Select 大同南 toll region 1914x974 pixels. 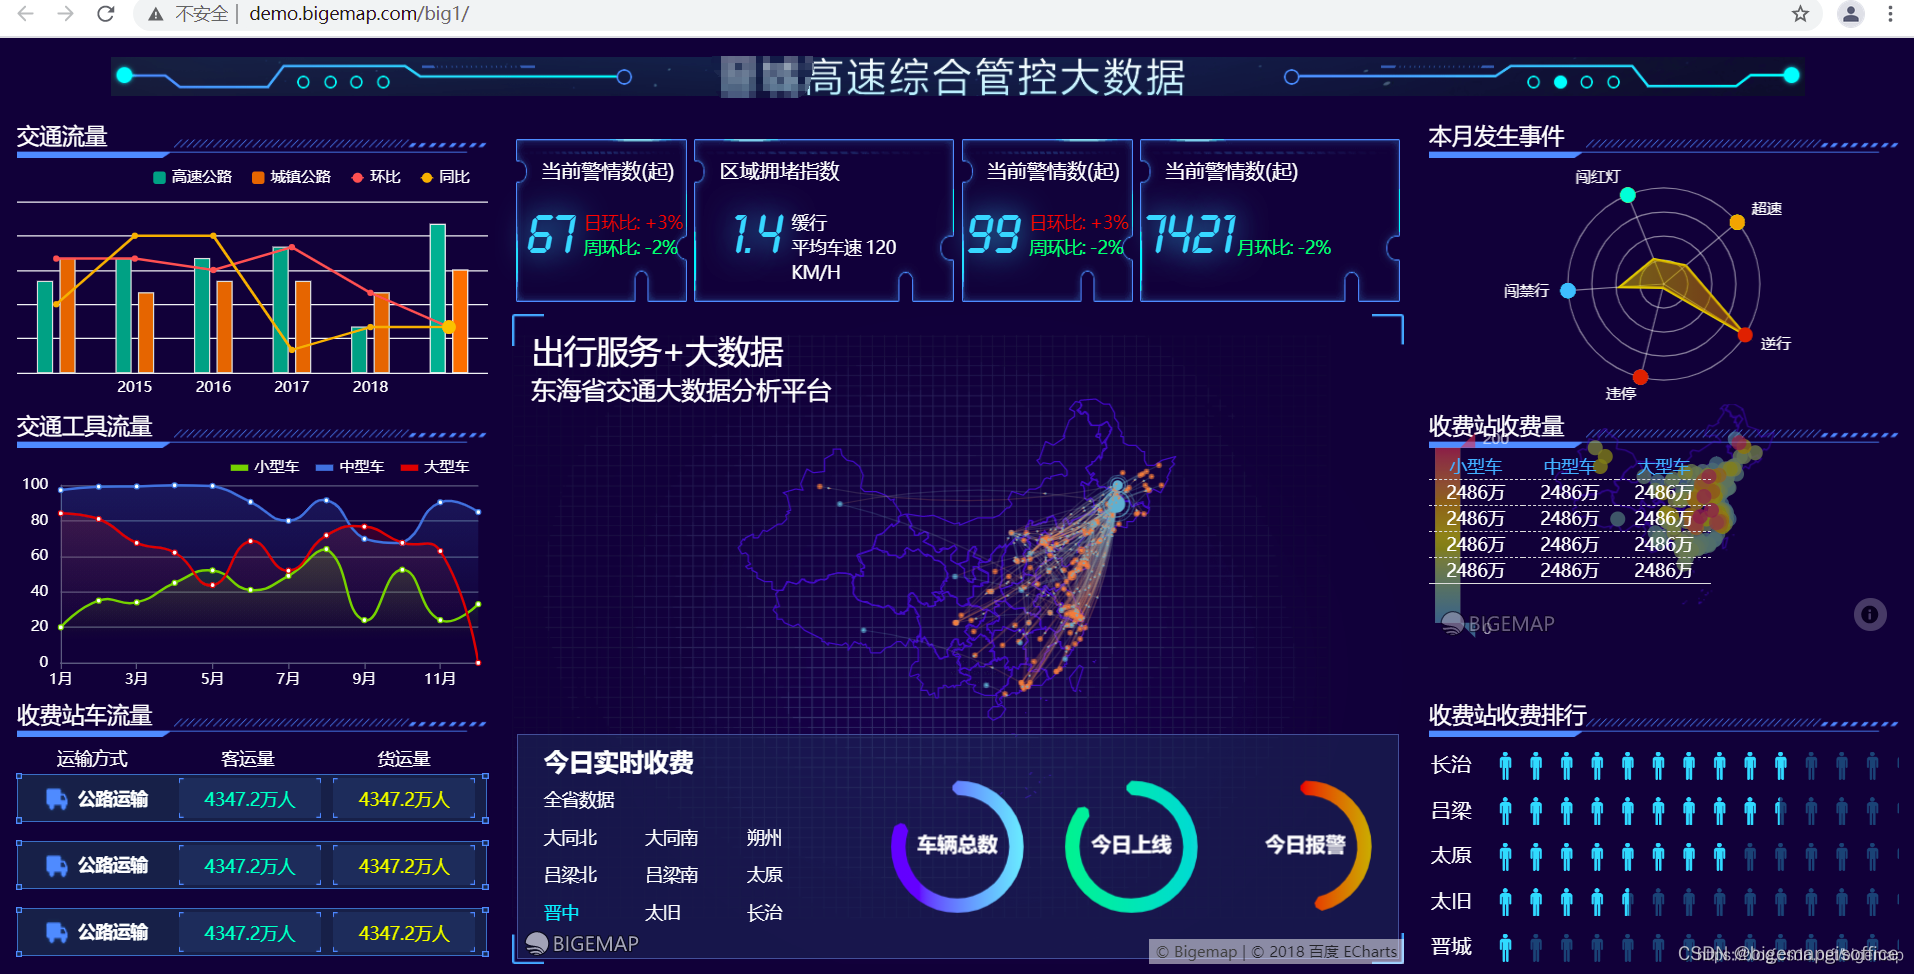672,838
